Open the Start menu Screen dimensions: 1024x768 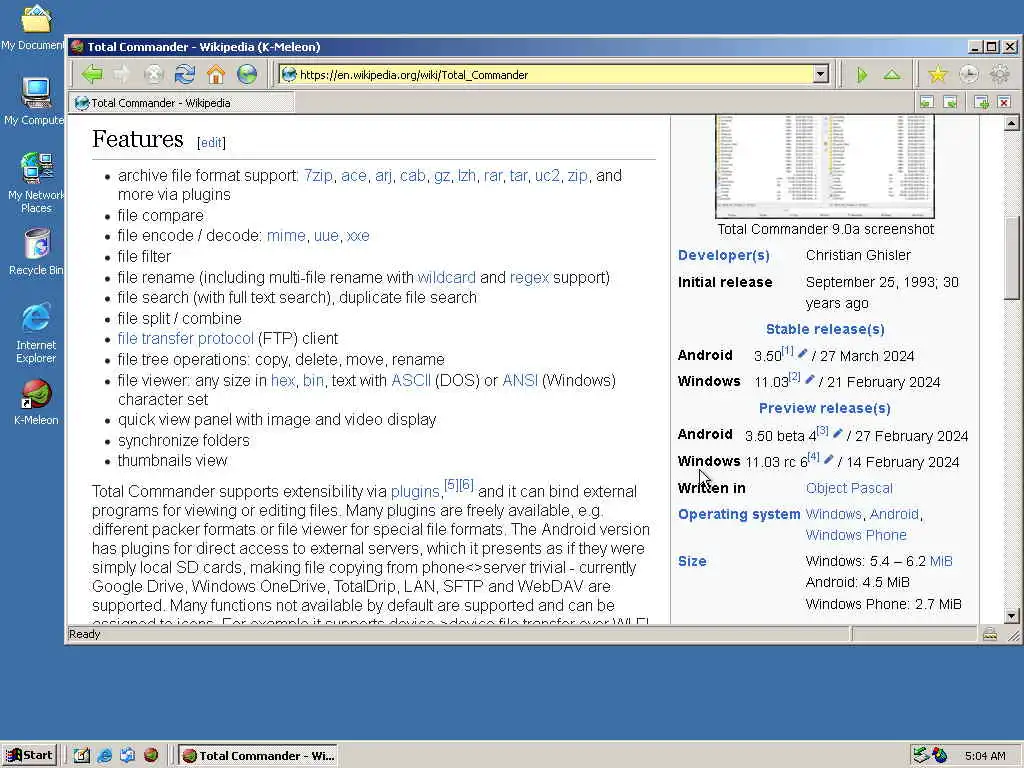29,756
